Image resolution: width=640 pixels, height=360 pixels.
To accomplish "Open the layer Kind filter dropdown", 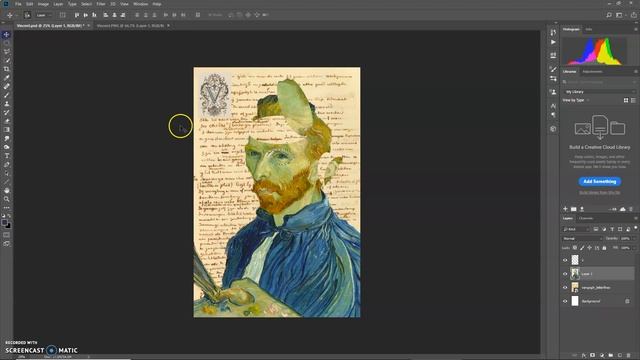I will (x=576, y=229).
